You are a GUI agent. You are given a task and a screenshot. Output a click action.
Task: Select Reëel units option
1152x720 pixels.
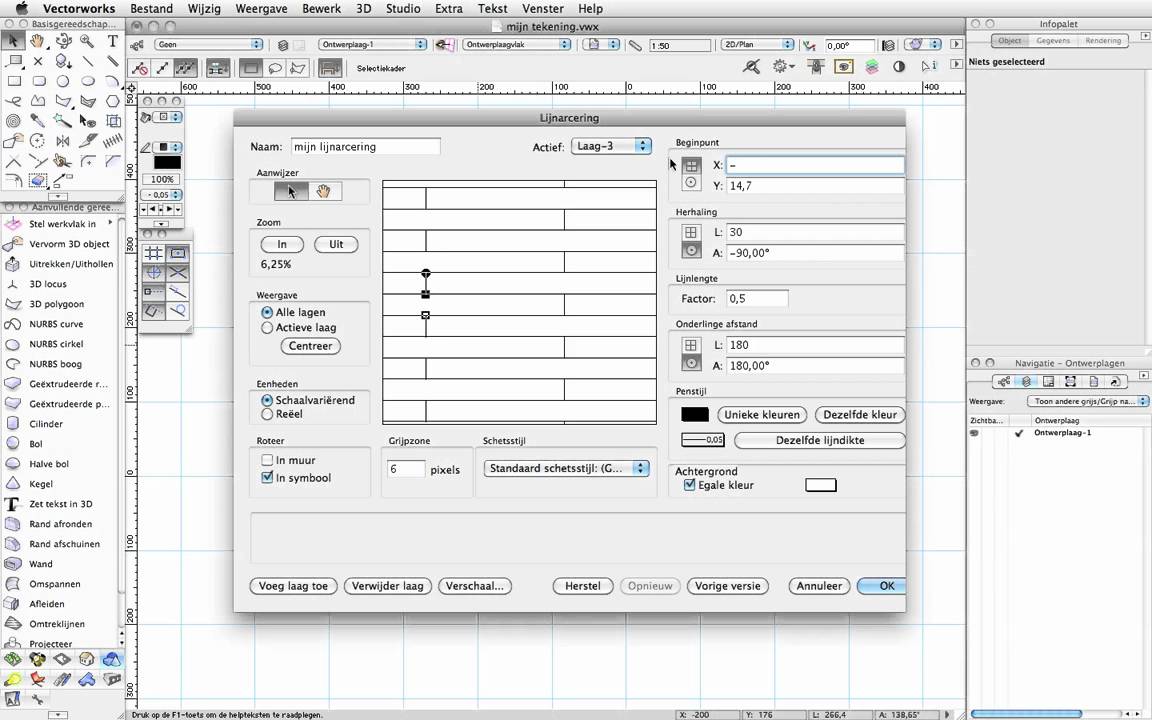point(267,414)
